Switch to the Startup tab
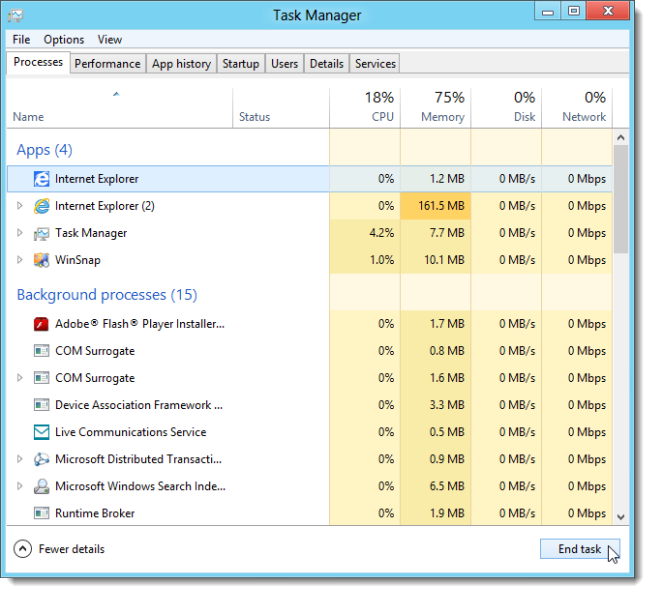The height and width of the screenshot is (593, 650). 241,64
